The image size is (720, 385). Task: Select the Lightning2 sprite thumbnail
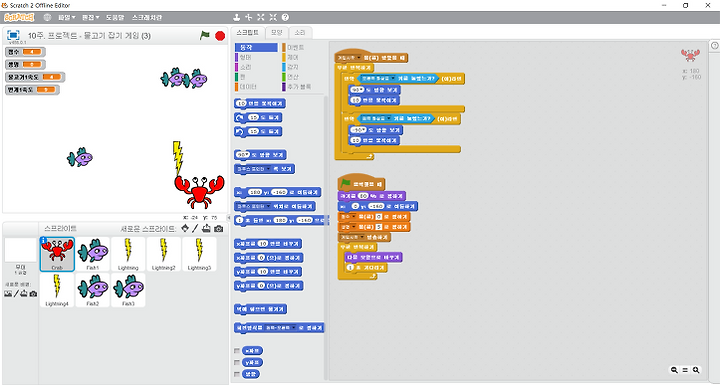(163, 254)
